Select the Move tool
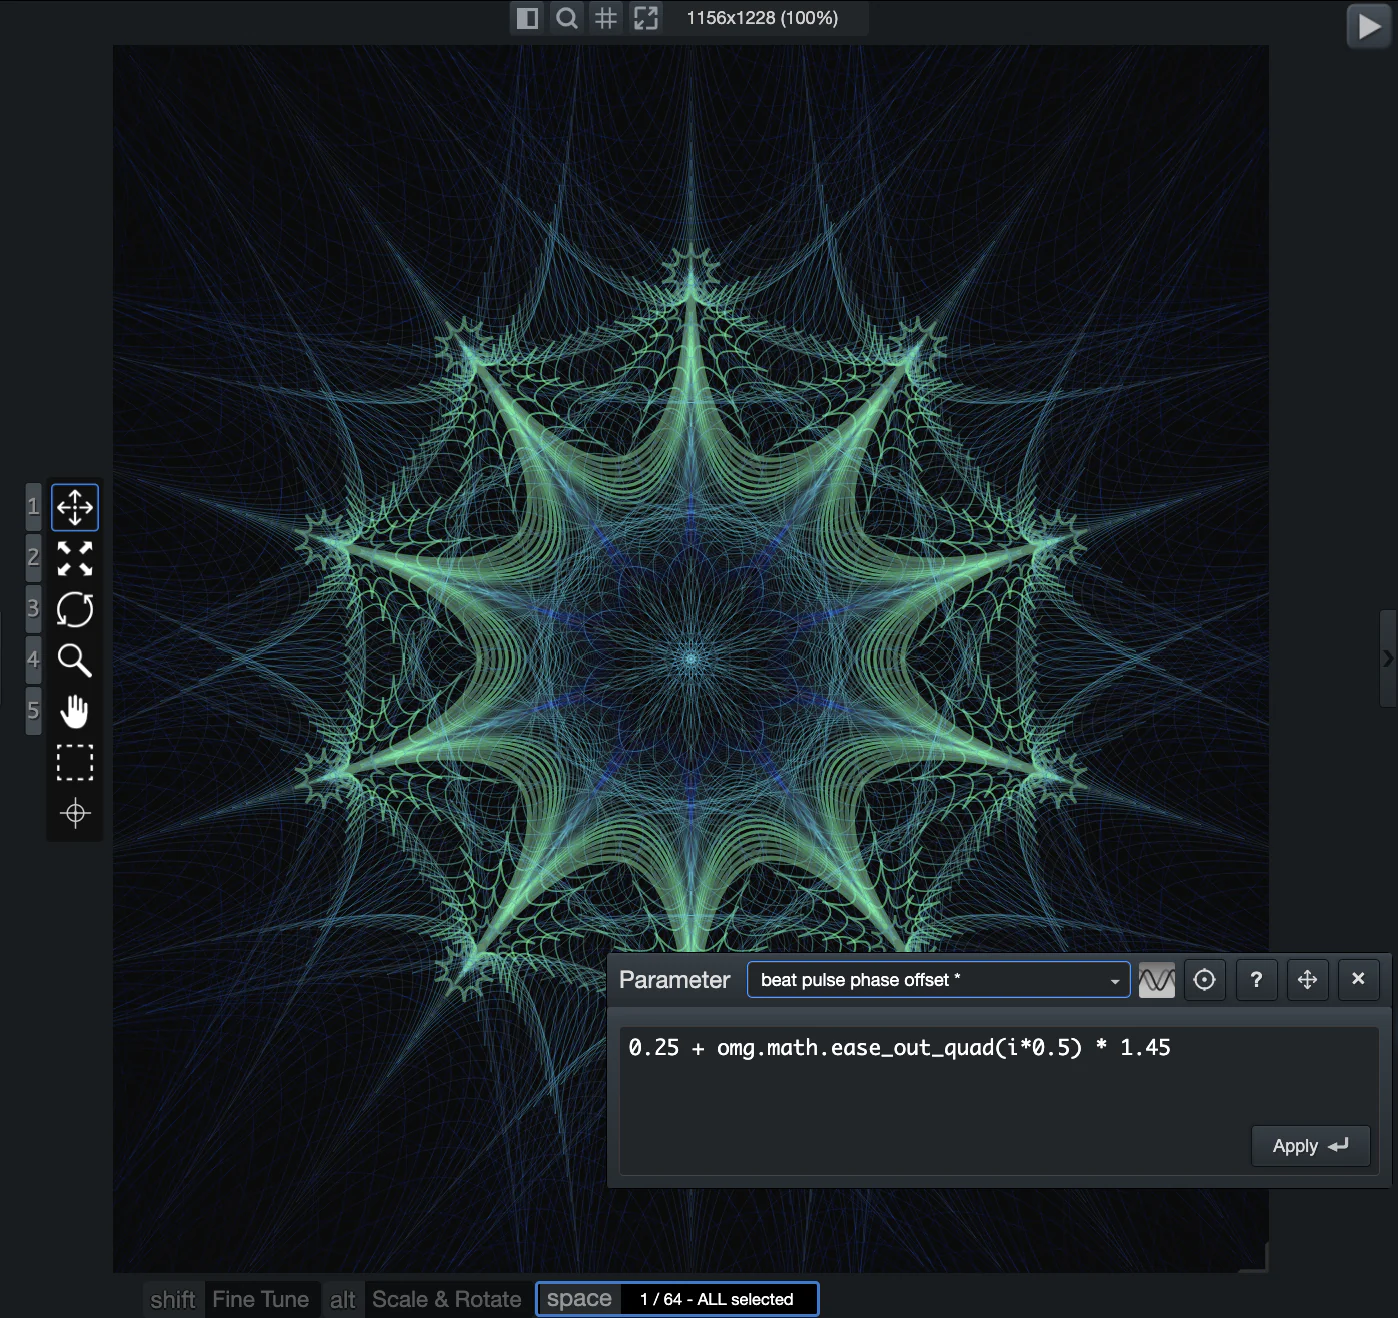 (75, 507)
